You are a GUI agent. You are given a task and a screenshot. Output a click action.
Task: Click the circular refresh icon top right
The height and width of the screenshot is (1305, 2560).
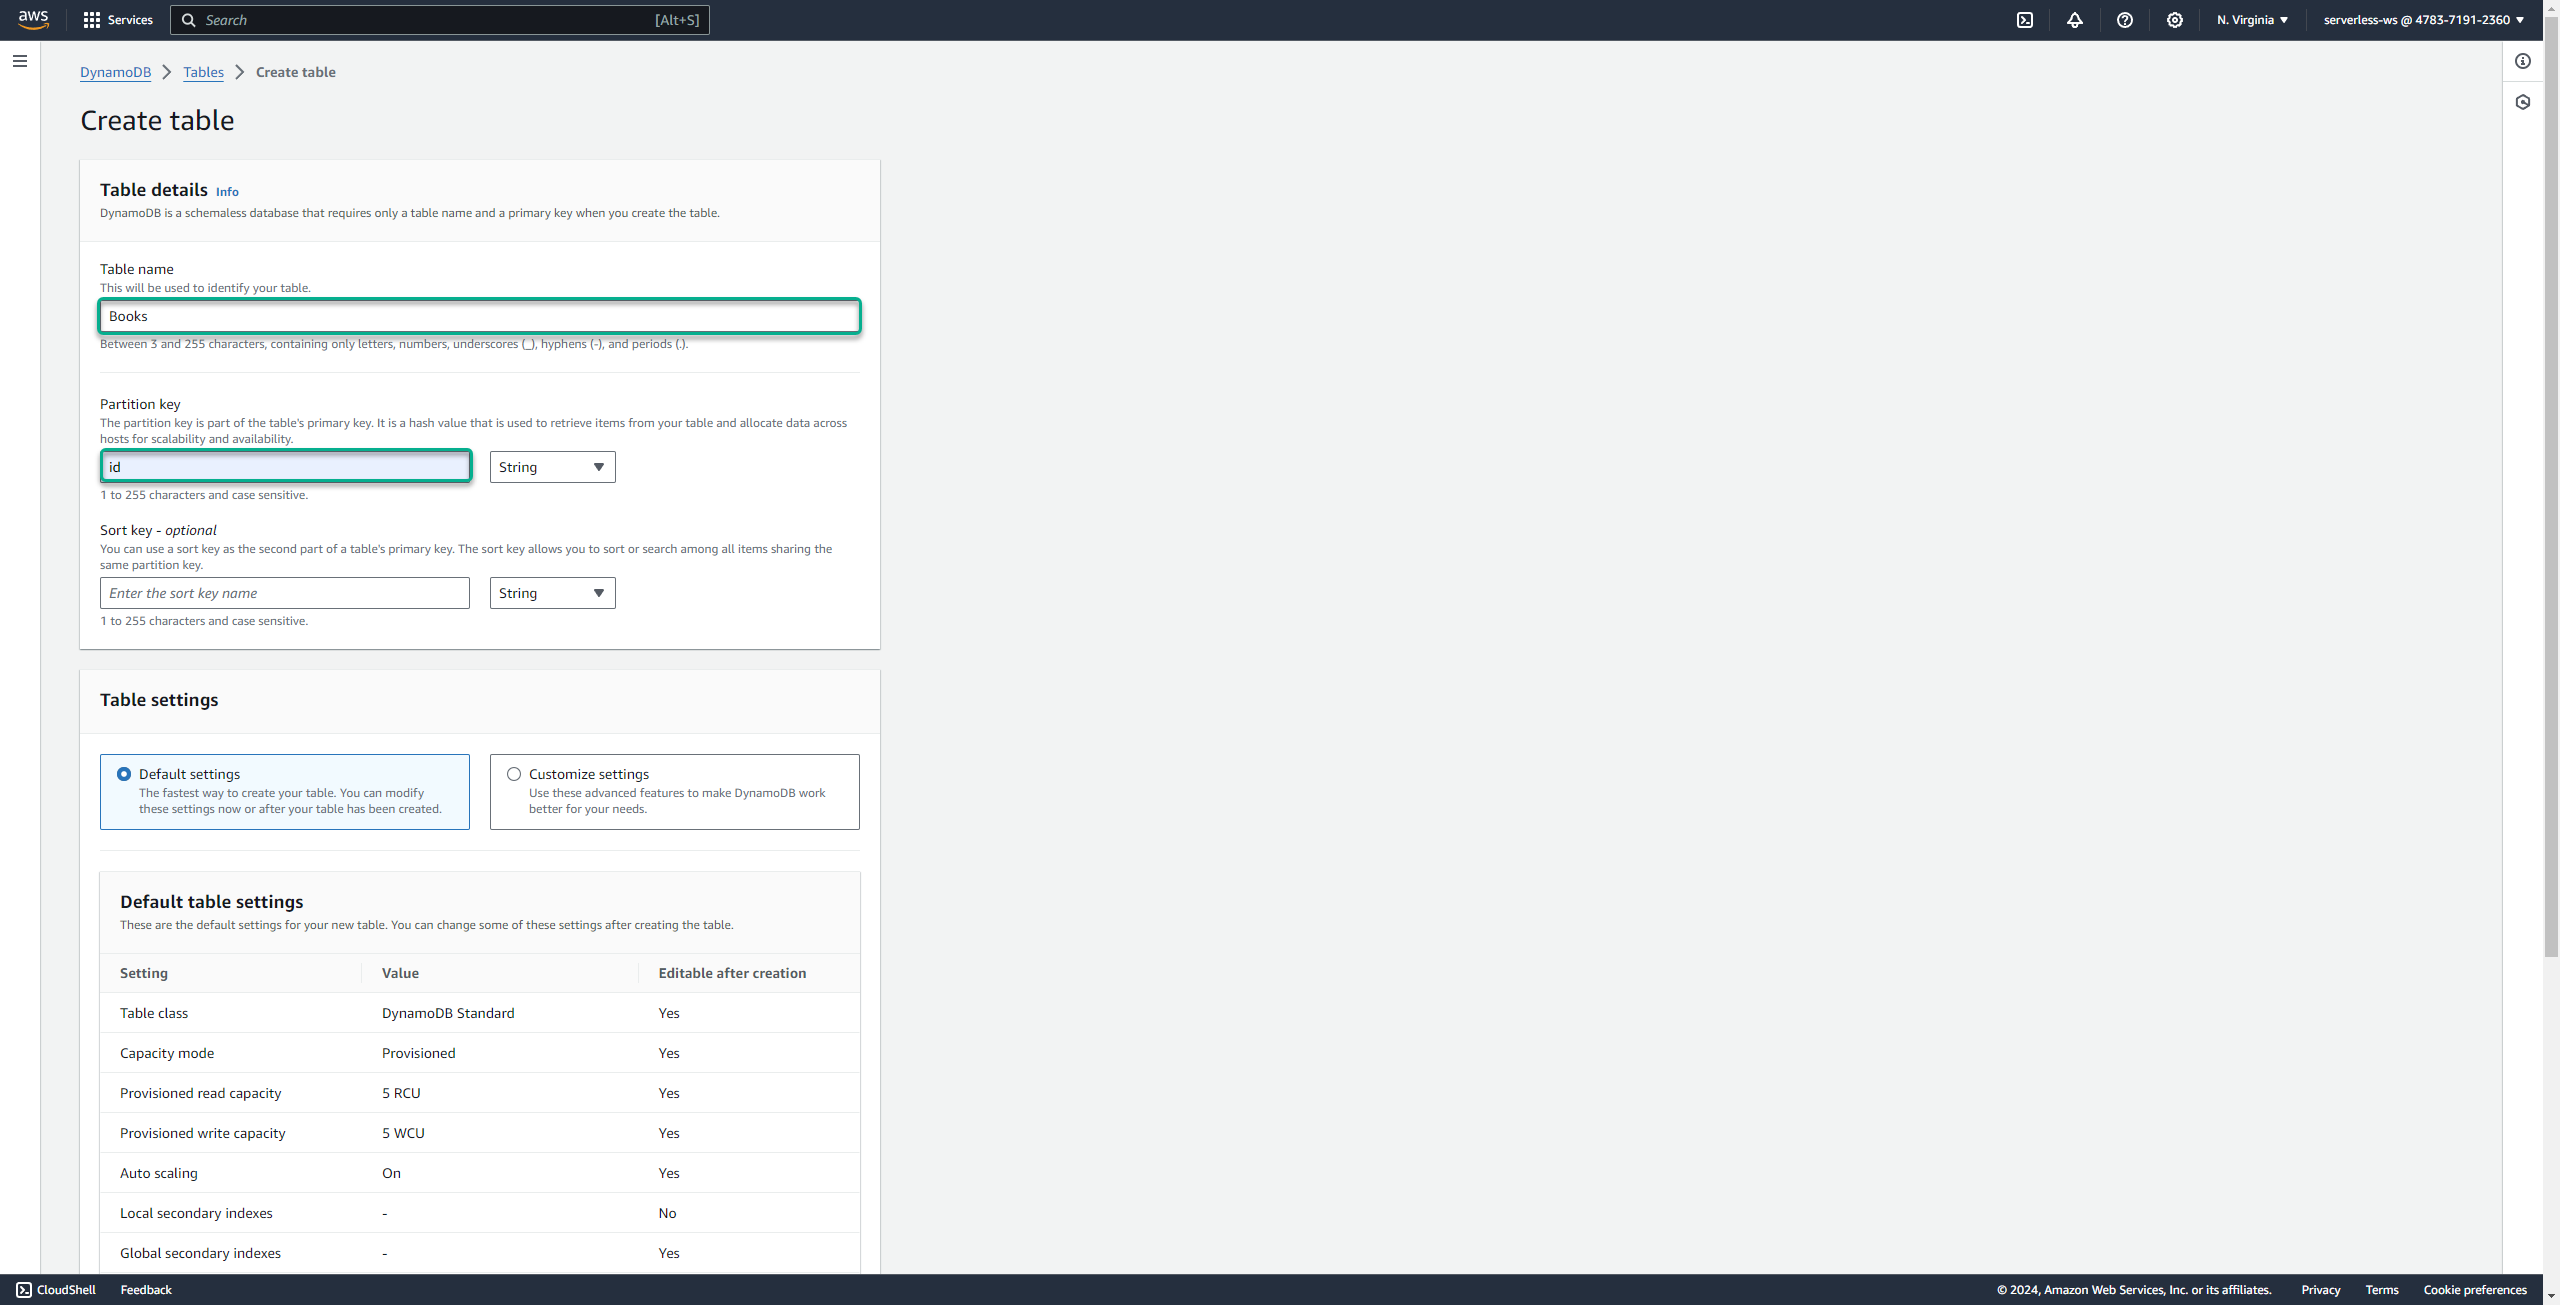(2525, 62)
